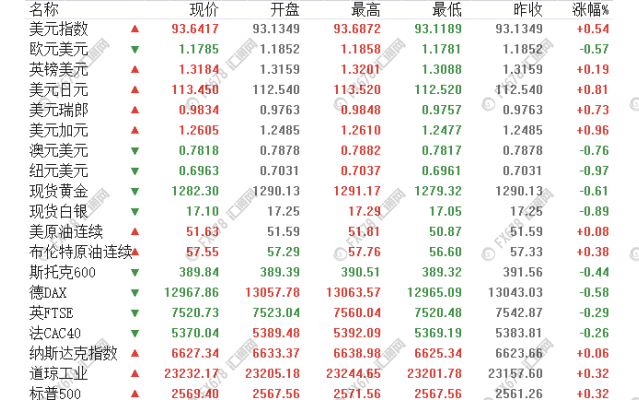Click the green down arrow next to 现货黄金
Image resolution: width=639 pixels, height=400 pixels.
coord(135,190)
